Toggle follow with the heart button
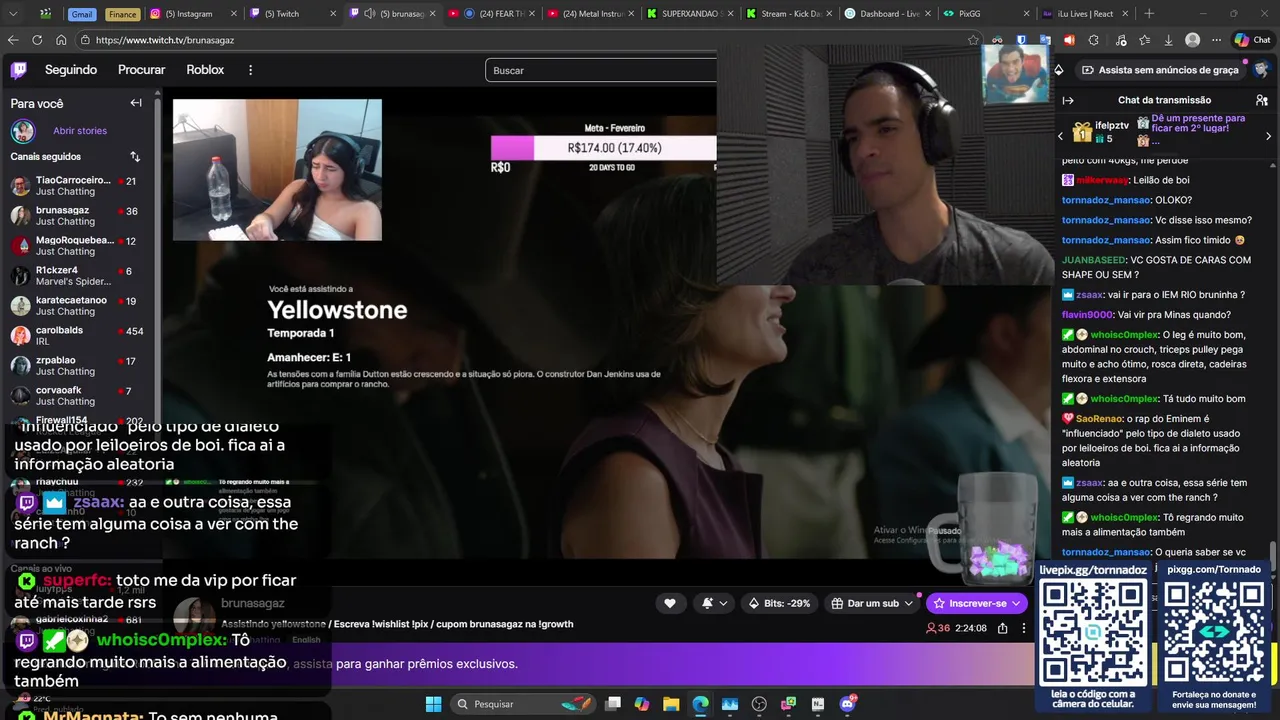This screenshot has width=1280, height=720. click(669, 603)
